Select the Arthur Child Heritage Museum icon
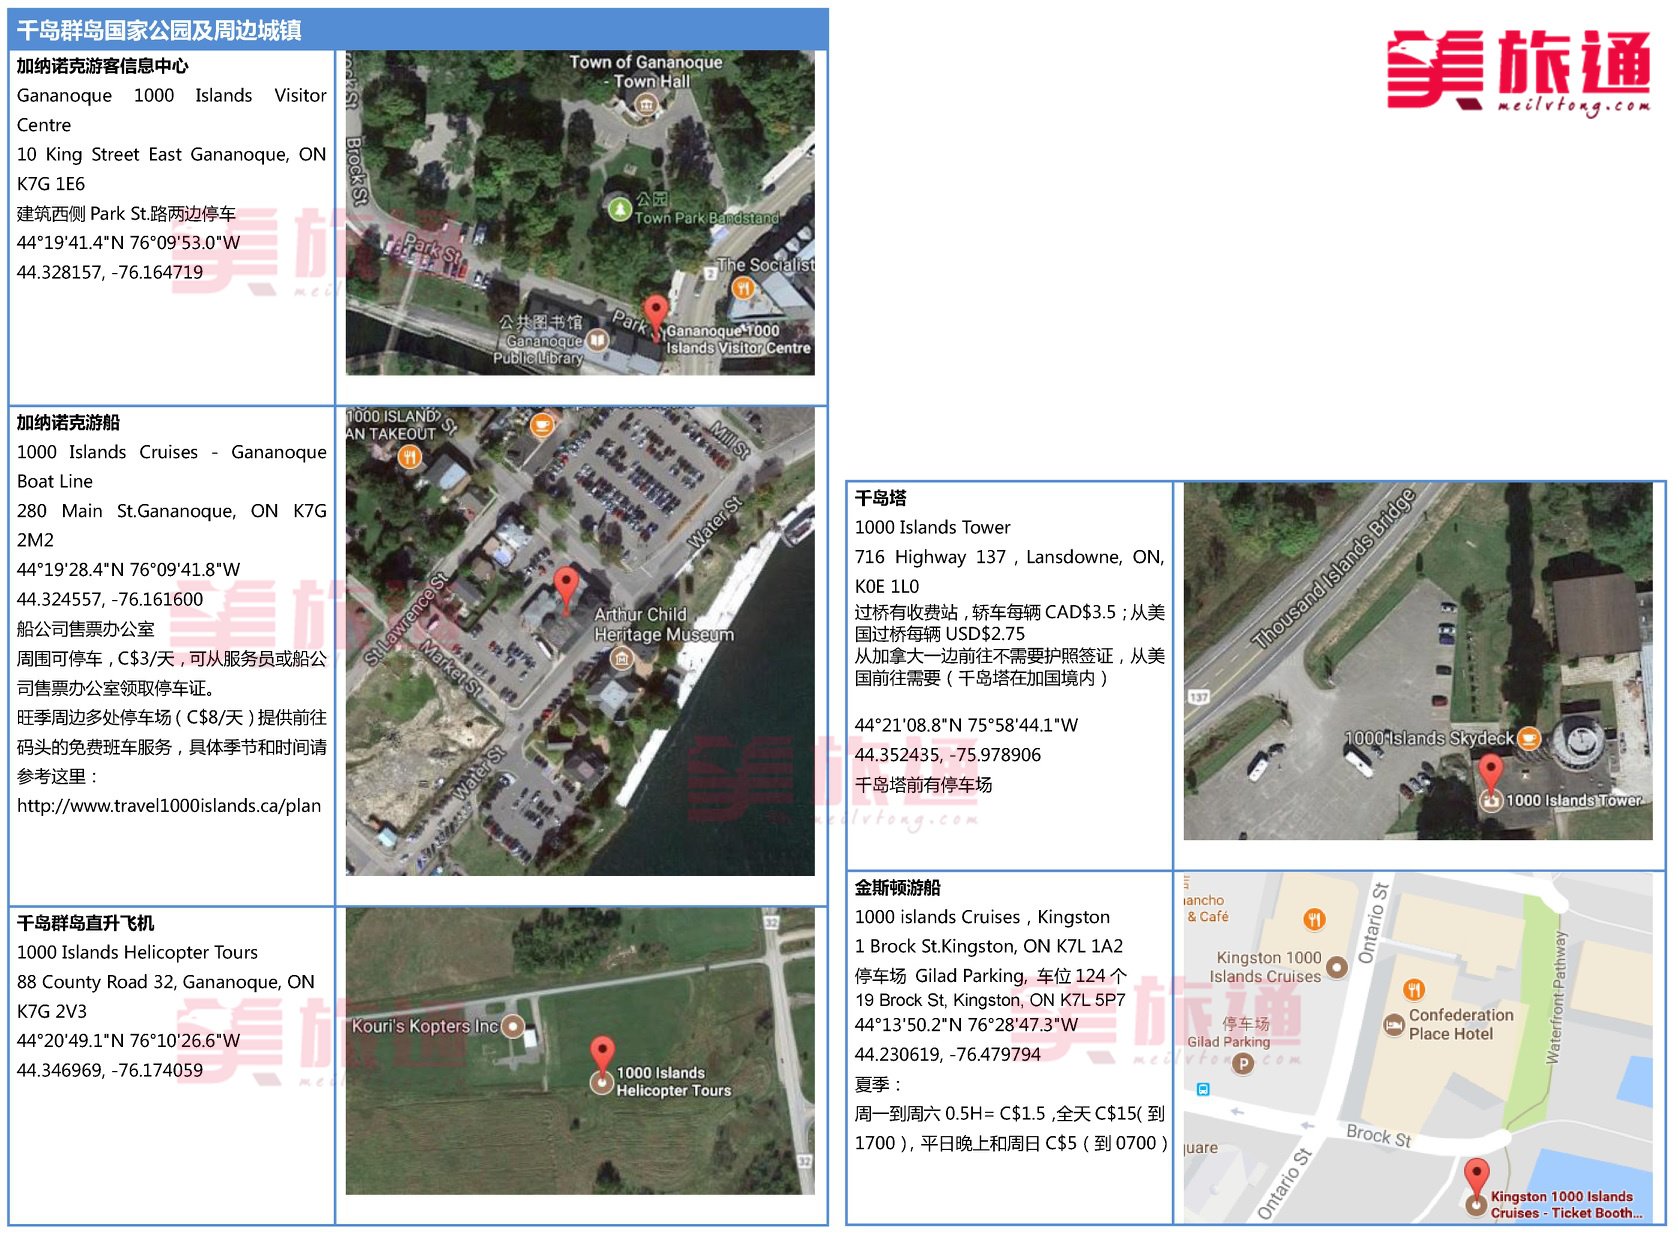The image size is (1678, 1238). click(622, 658)
